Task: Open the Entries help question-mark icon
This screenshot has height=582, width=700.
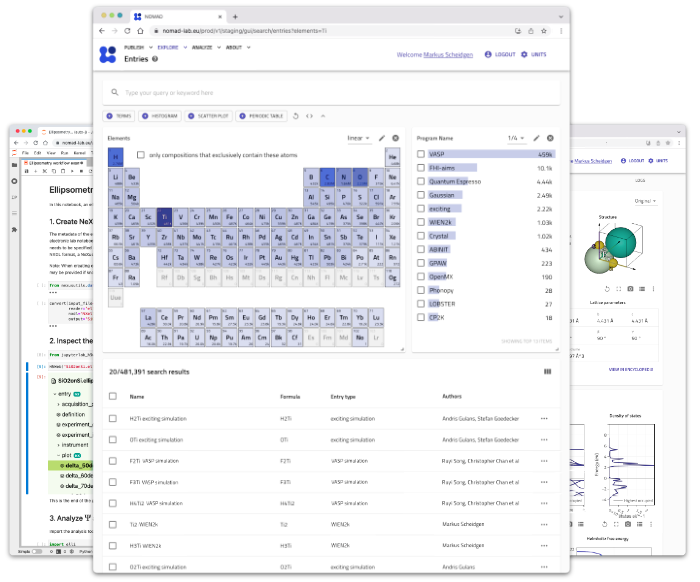Action: 155,59
